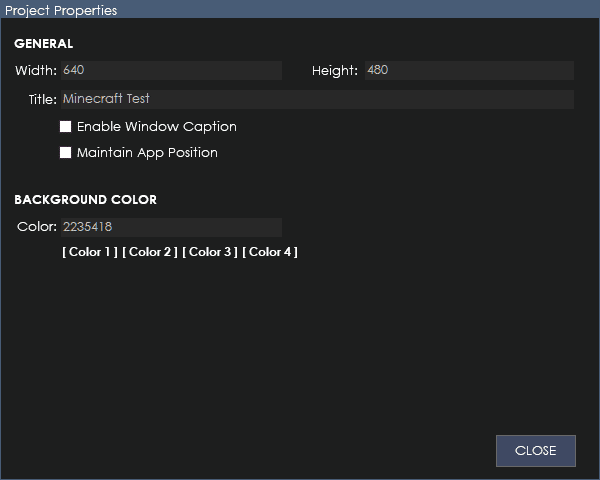Toggle the Maintain App Position checkbox
600x480 pixels.
point(65,153)
